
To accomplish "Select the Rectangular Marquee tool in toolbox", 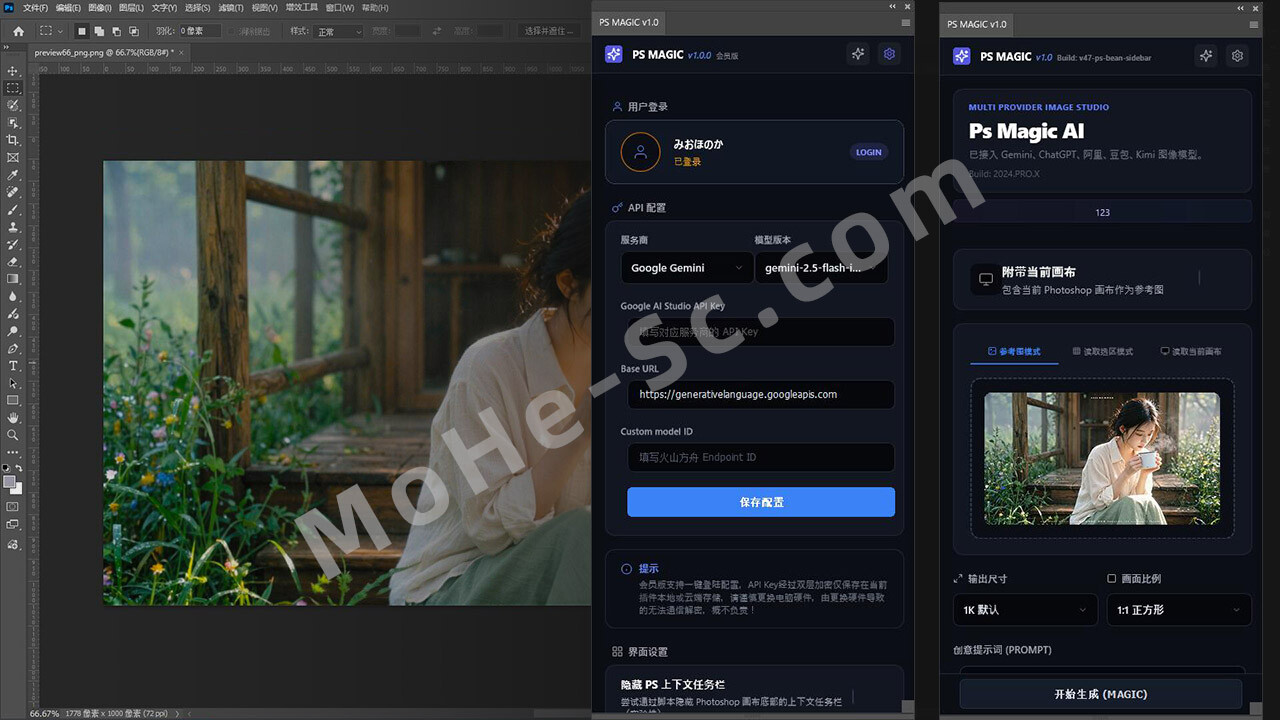I will point(13,88).
